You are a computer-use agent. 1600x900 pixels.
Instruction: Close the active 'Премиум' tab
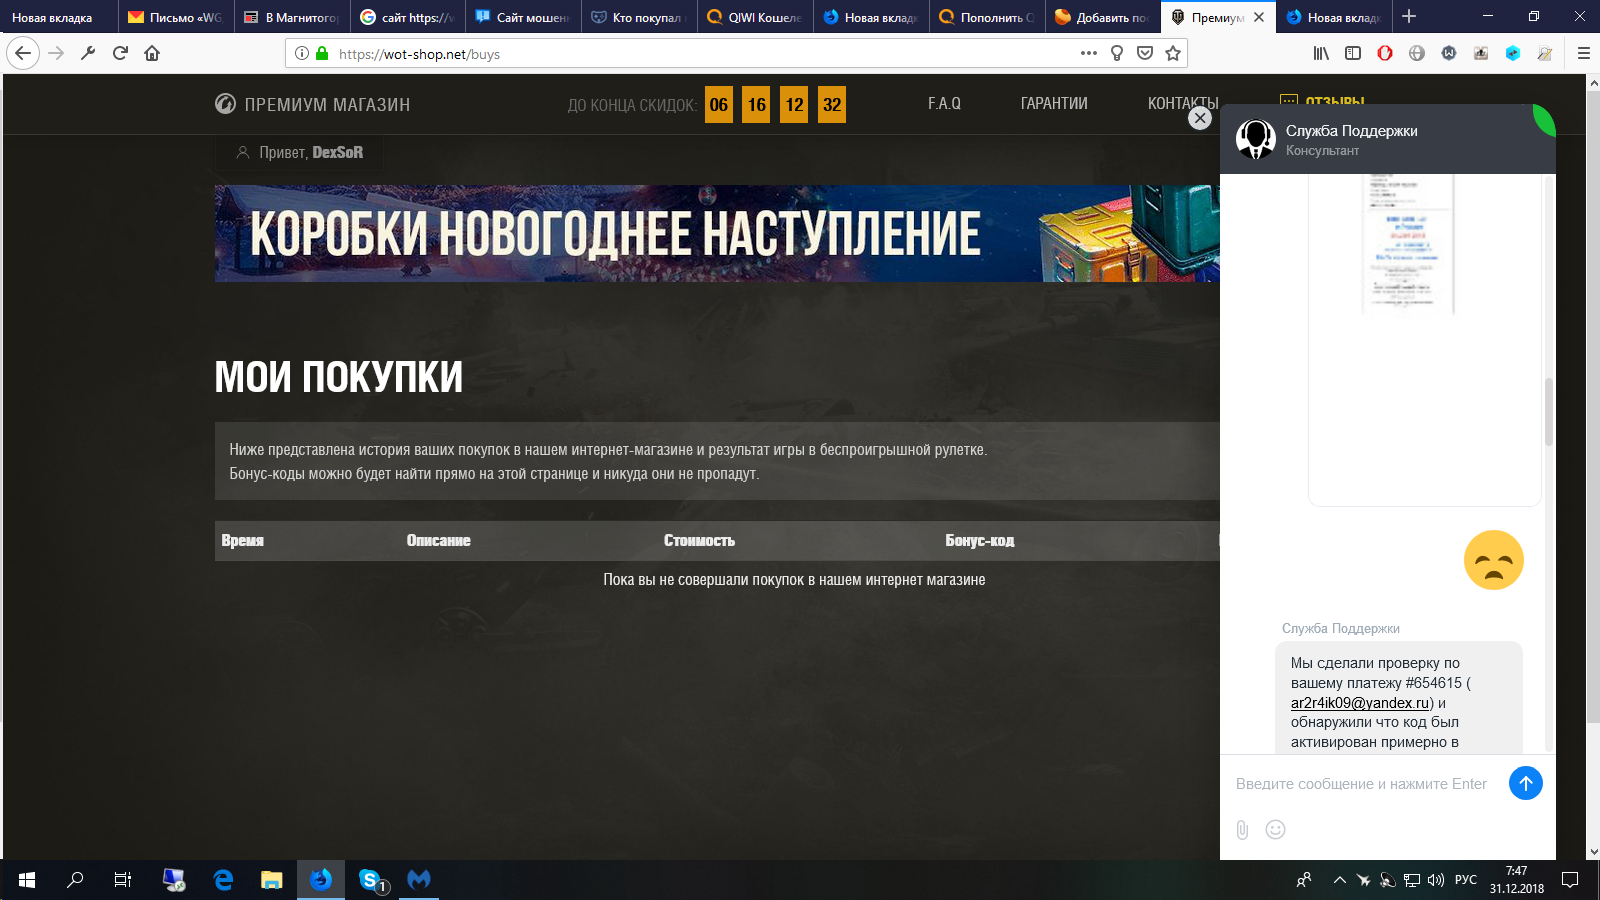1259,17
